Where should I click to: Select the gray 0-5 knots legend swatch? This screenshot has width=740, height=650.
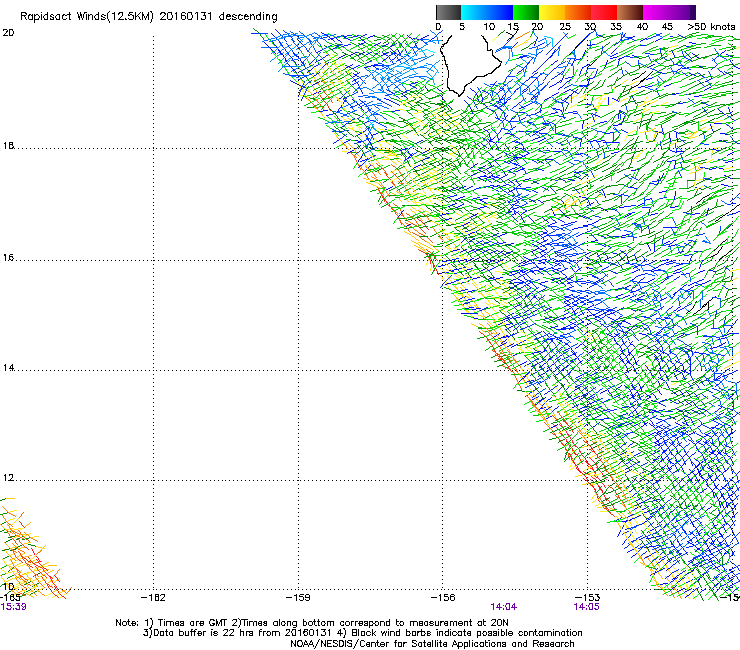click(448, 12)
